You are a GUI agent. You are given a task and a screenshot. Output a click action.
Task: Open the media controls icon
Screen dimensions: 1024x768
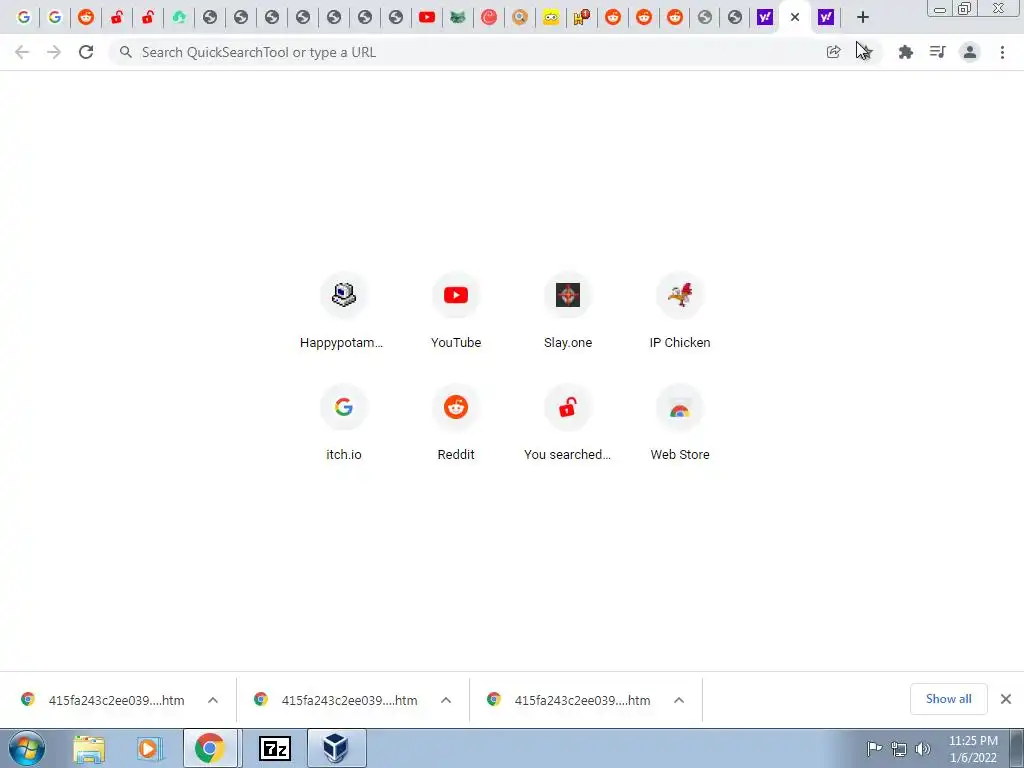(x=937, y=52)
